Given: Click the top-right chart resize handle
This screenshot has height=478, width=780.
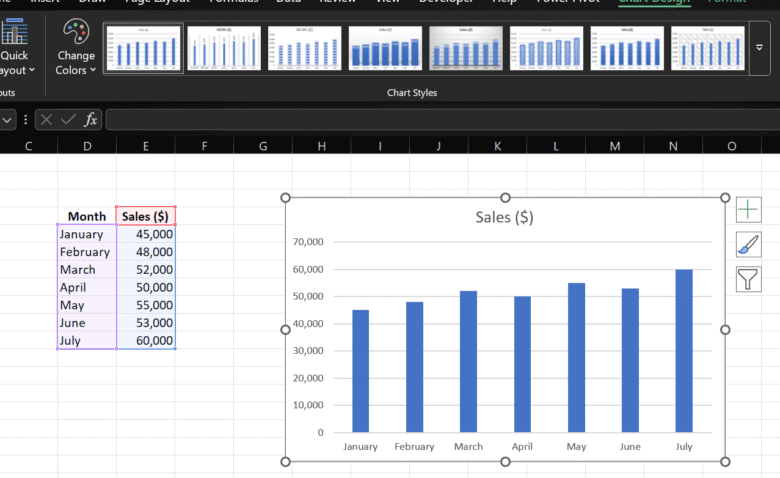Looking at the screenshot, I should pos(725,198).
